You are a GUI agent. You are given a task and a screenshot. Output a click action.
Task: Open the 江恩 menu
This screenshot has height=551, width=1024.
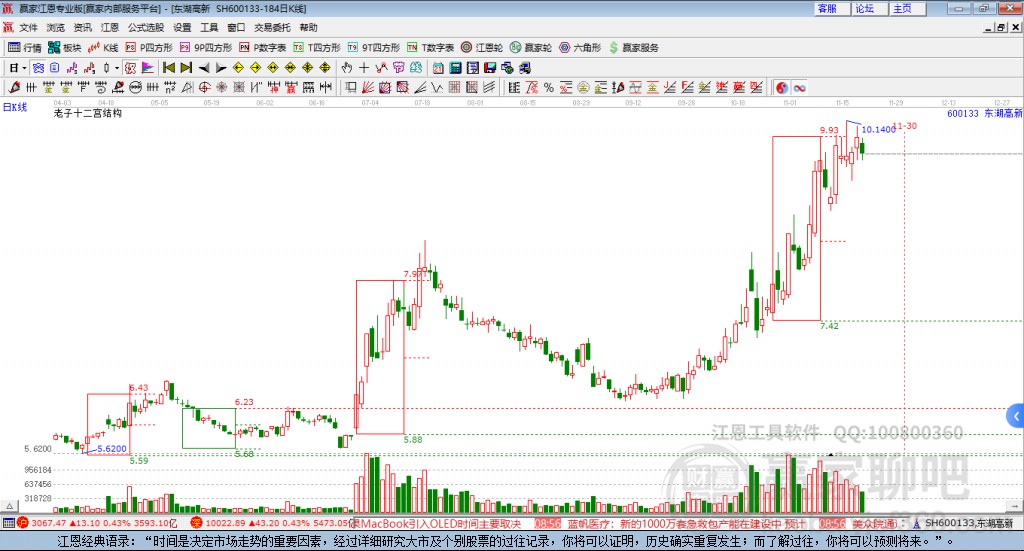coord(110,27)
